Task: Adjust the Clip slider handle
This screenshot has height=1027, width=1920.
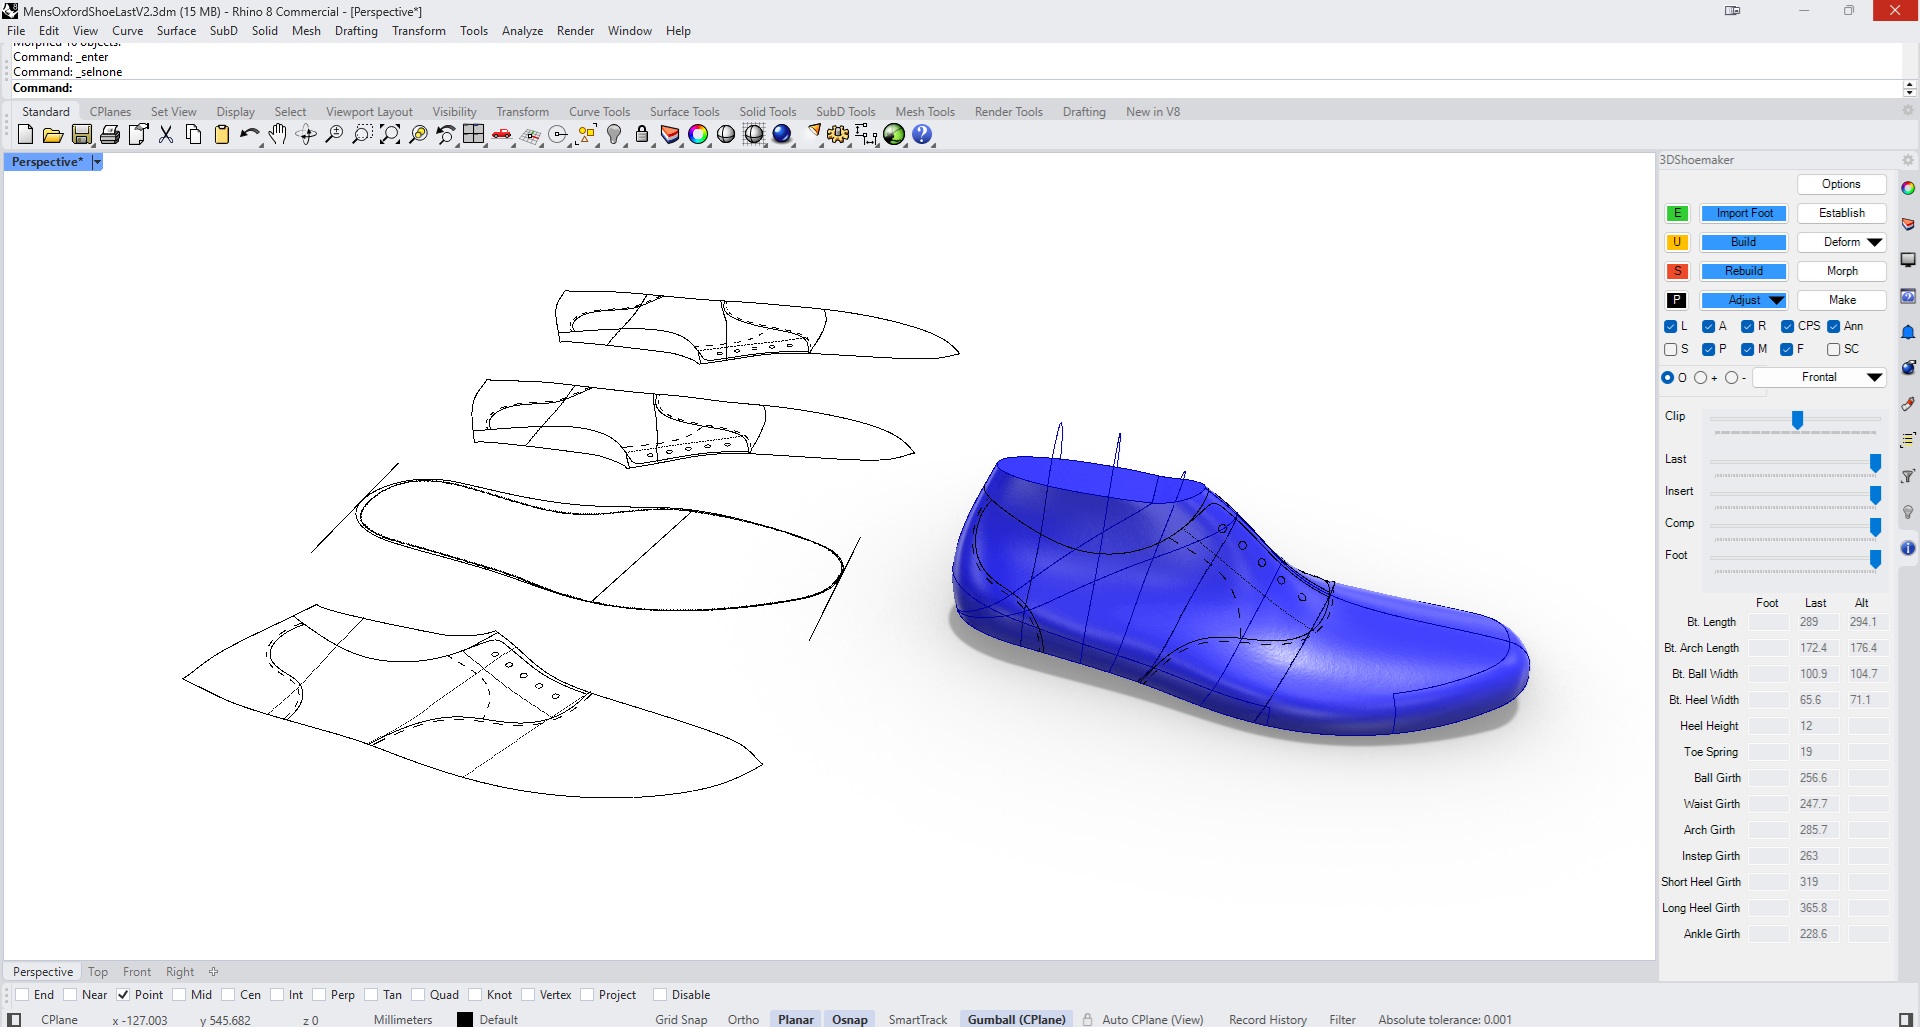Action: [1797, 420]
